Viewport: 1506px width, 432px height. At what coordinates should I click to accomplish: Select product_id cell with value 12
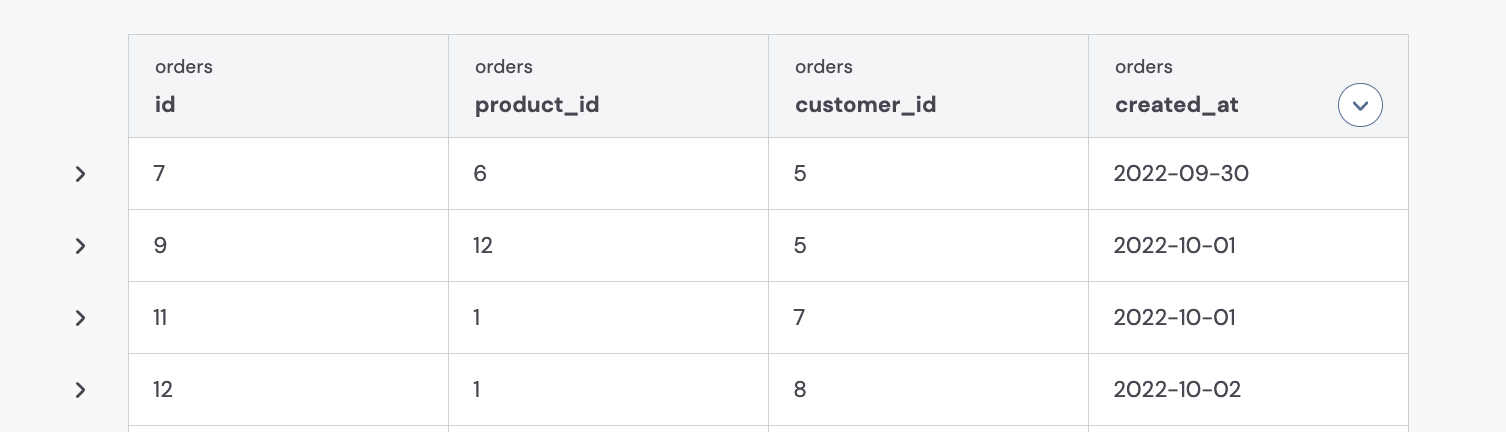click(x=608, y=246)
